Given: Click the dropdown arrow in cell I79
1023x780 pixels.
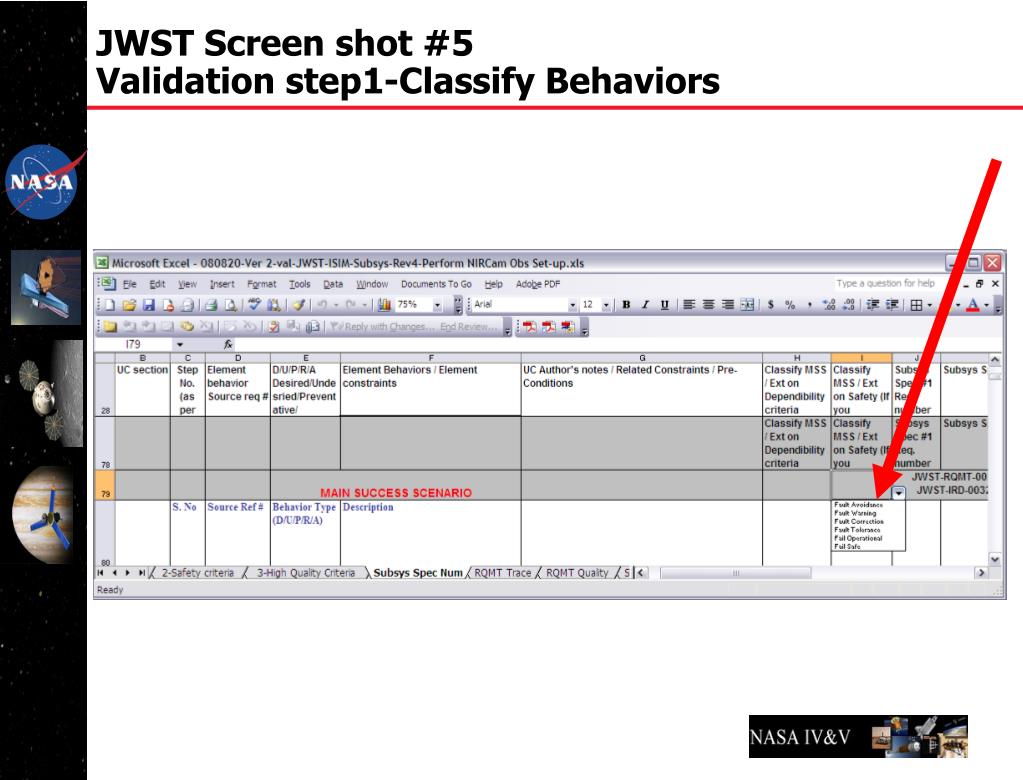Looking at the screenshot, I should click(898, 493).
